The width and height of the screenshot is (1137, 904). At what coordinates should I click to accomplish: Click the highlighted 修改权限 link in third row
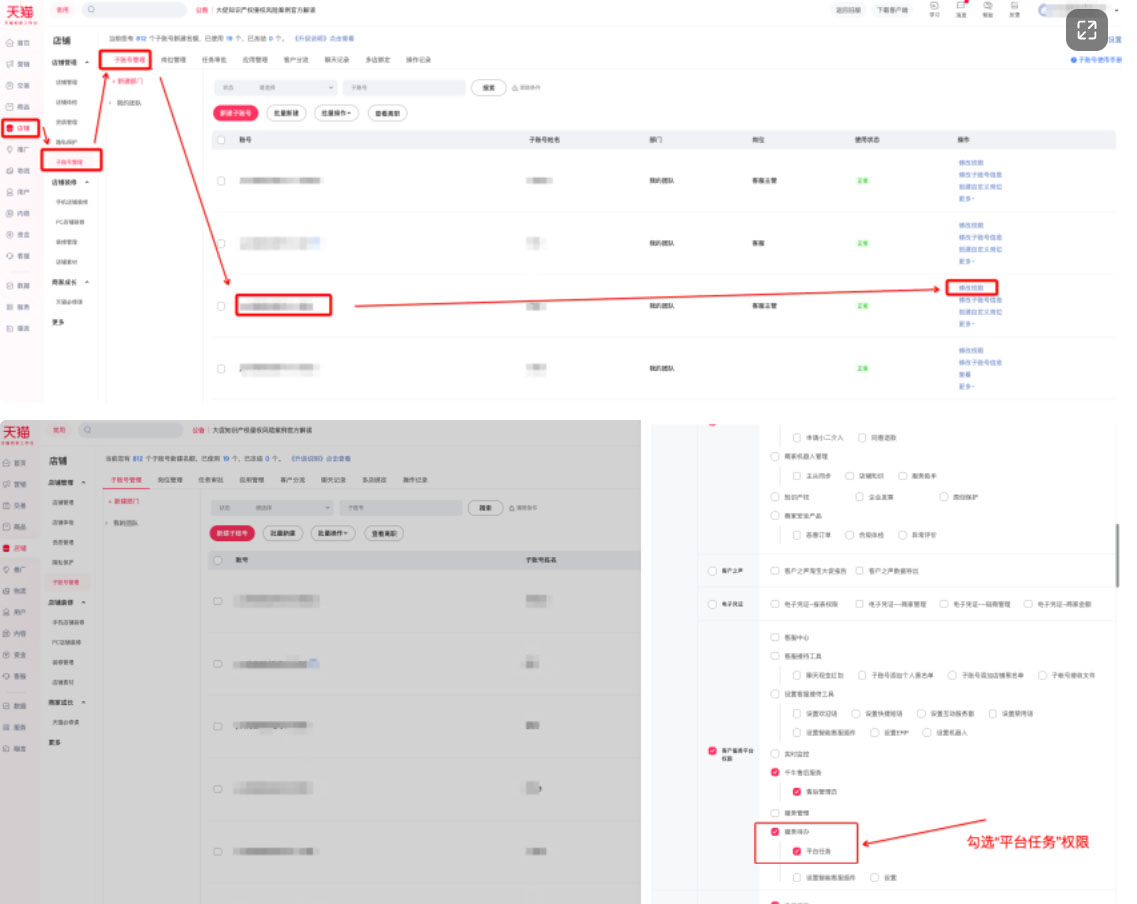pos(970,288)
